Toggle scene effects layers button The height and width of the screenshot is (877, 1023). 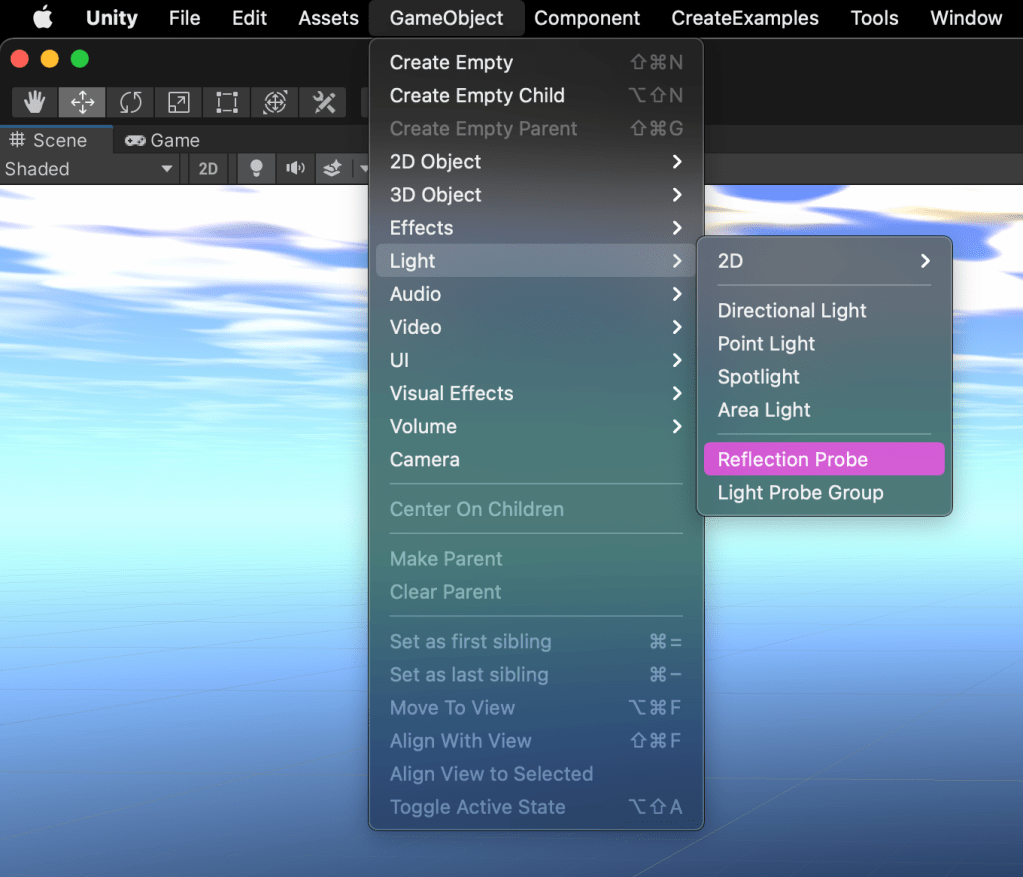pos(332,169)
